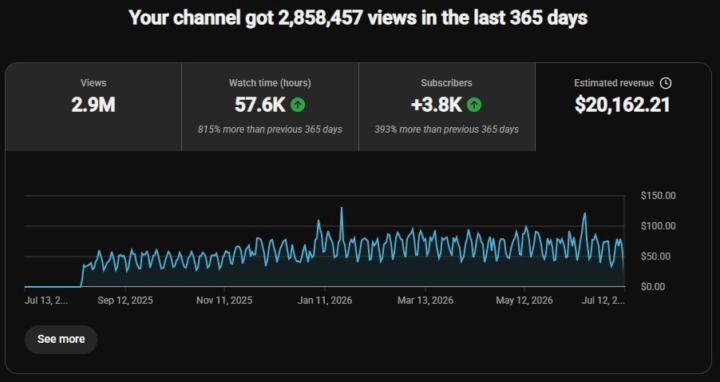The height and width of the screenshot is (382, 720).
Task: Click the $150.00 y-axis label
Action: click(x=658, y=196)
